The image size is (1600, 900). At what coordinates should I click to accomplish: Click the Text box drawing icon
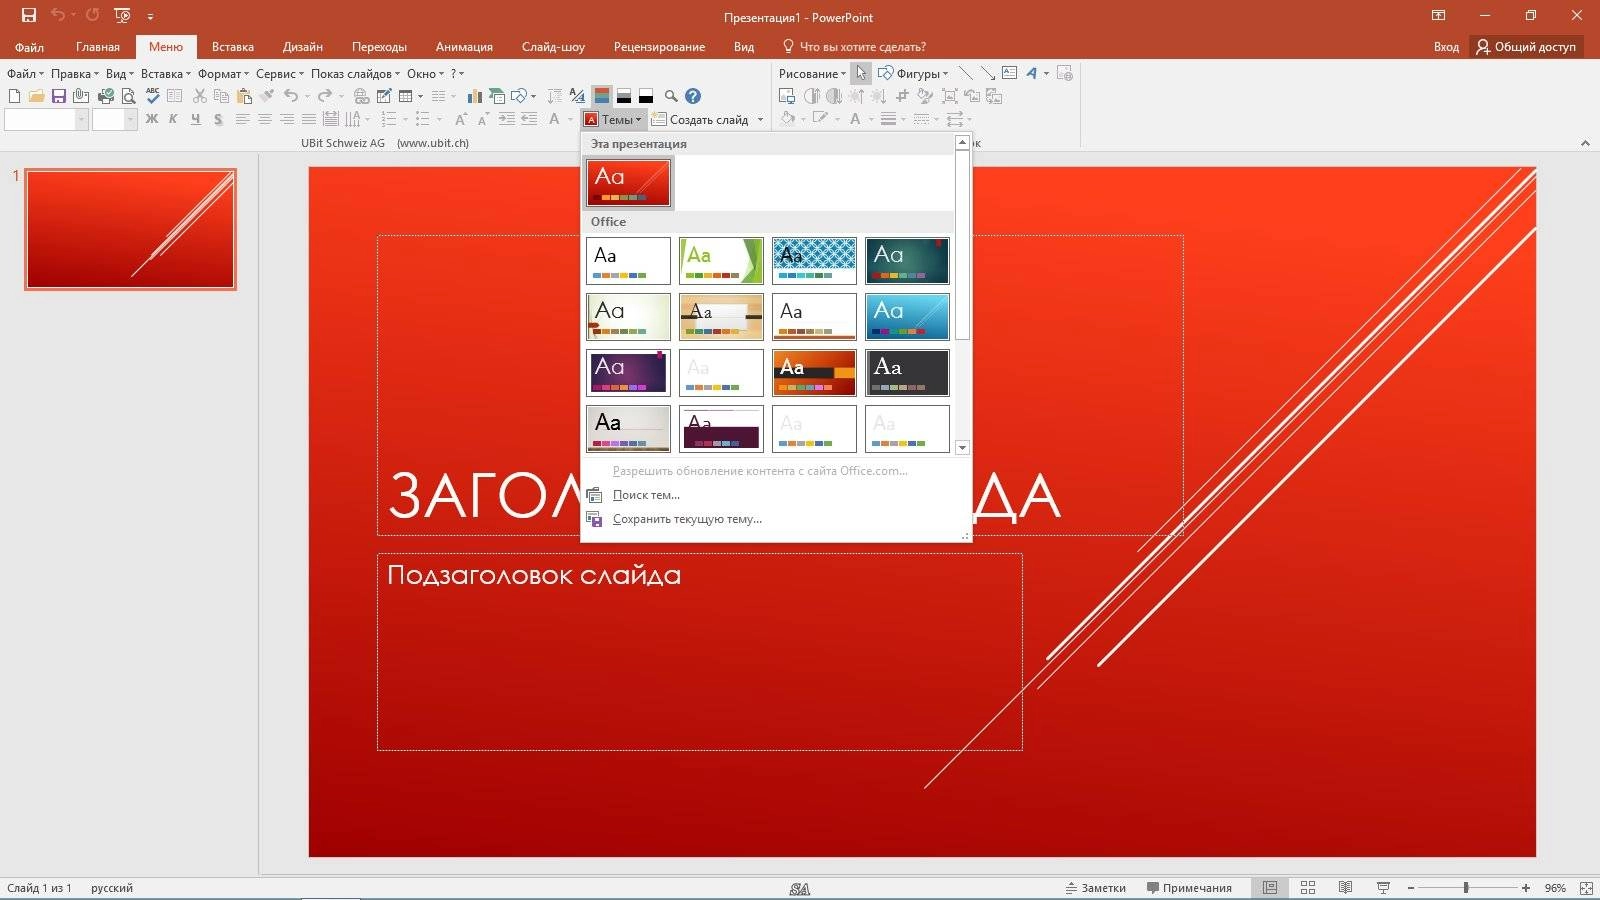coord(1009,73)
